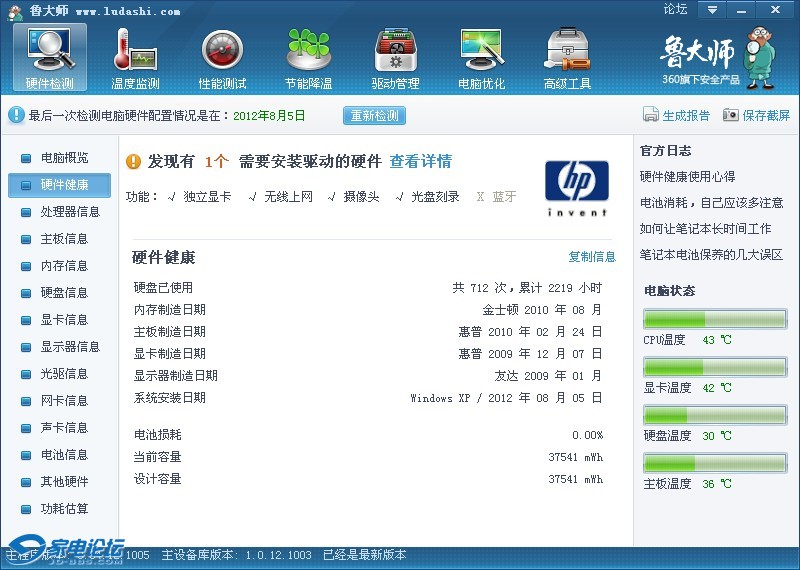Click the CPU温度 progress bar
The image size is (800, 570).
click(715, 319)
